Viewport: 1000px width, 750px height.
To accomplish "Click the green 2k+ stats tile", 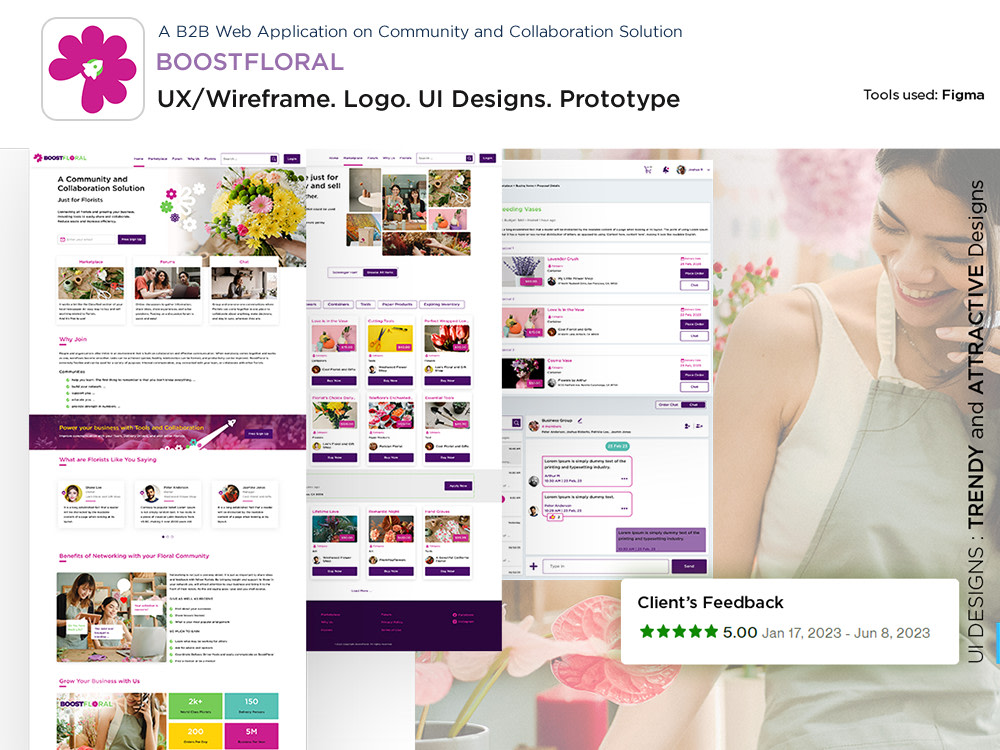I will 195,705.
